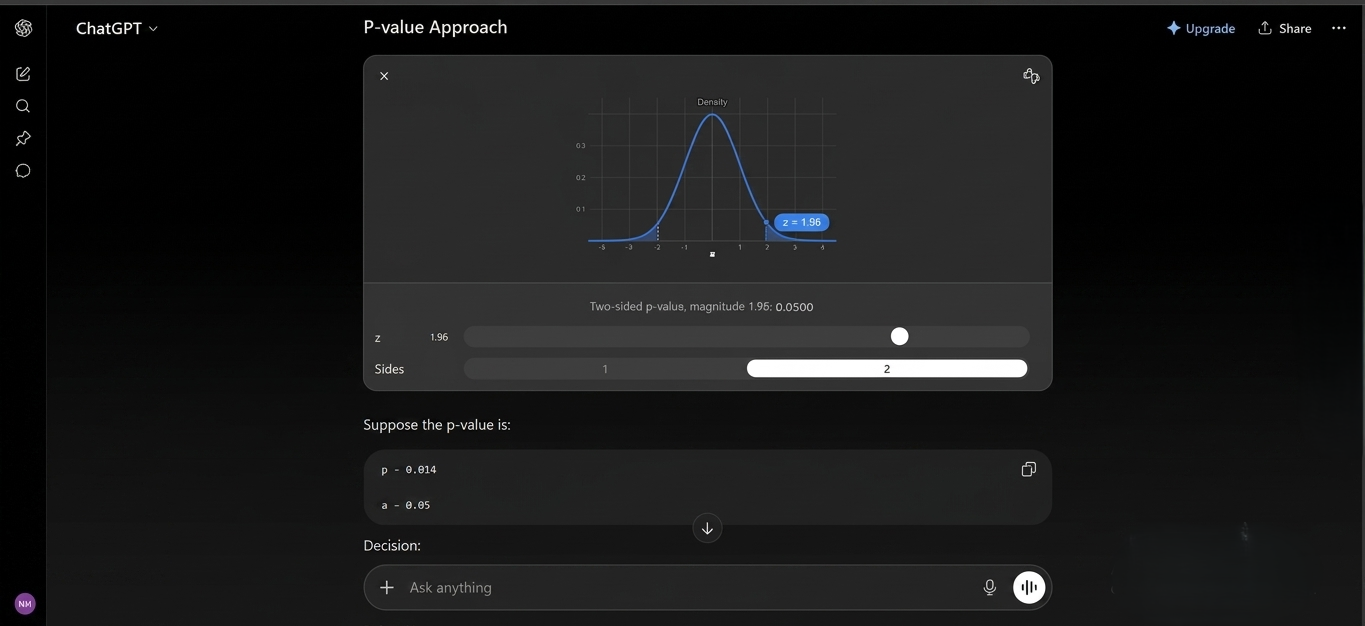Share this conversation
This screenshot has height=626, width=1365.
pos(1285,28)
